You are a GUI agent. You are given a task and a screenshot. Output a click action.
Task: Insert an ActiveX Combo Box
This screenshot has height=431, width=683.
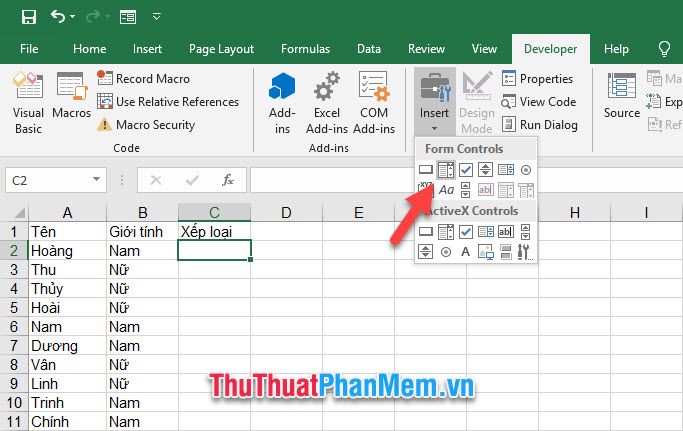pos(446,231)
